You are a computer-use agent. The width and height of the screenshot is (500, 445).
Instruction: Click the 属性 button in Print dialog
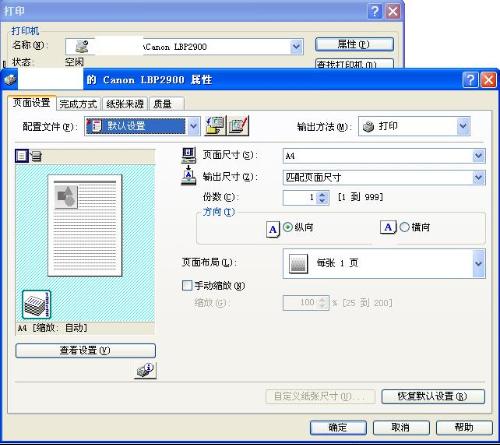(354, 44)
